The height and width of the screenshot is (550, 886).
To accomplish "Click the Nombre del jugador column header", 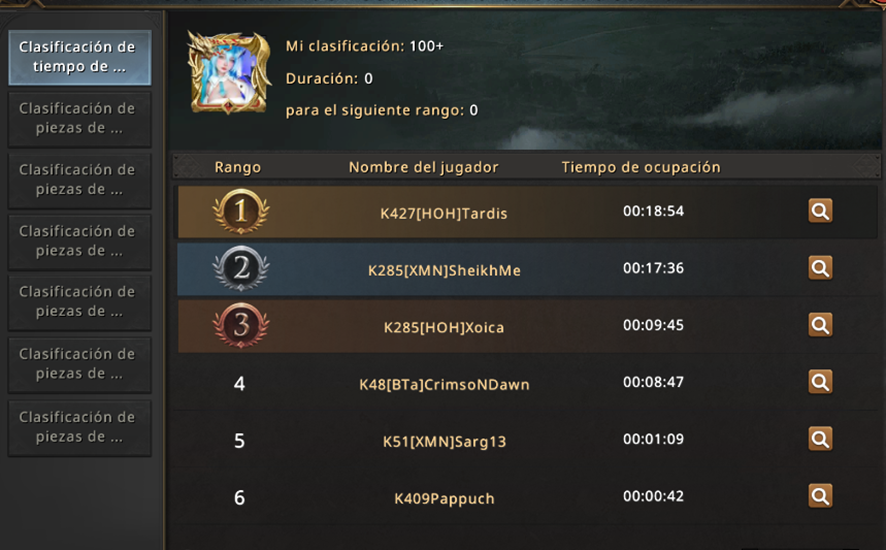I will coord(423,167).
